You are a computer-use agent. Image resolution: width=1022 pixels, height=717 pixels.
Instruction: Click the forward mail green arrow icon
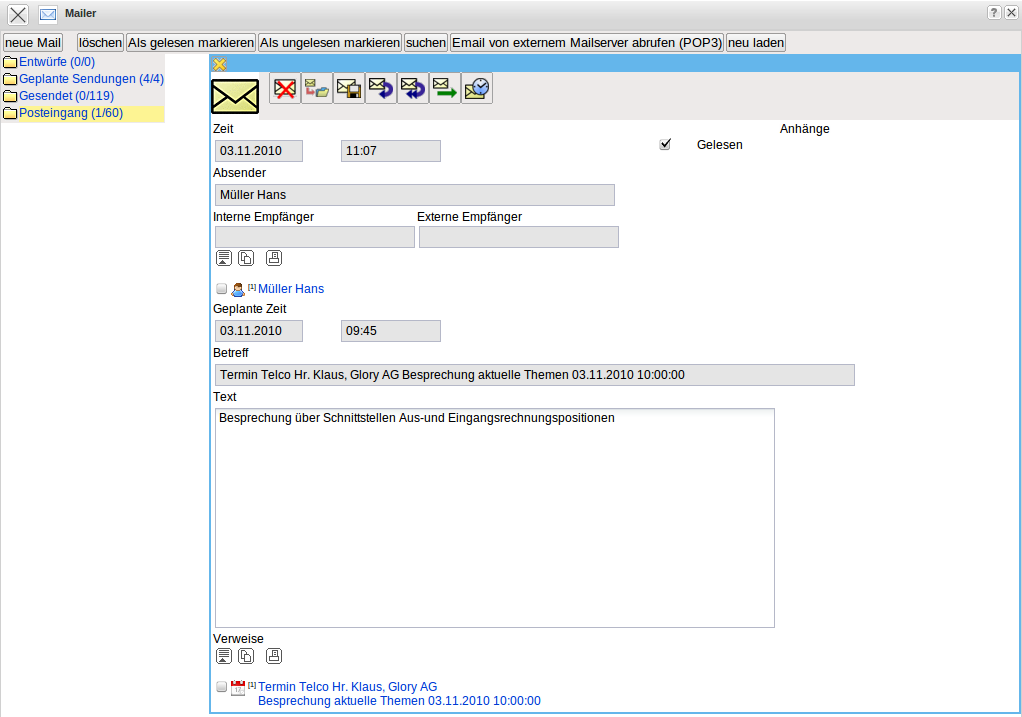click(445, 88)
